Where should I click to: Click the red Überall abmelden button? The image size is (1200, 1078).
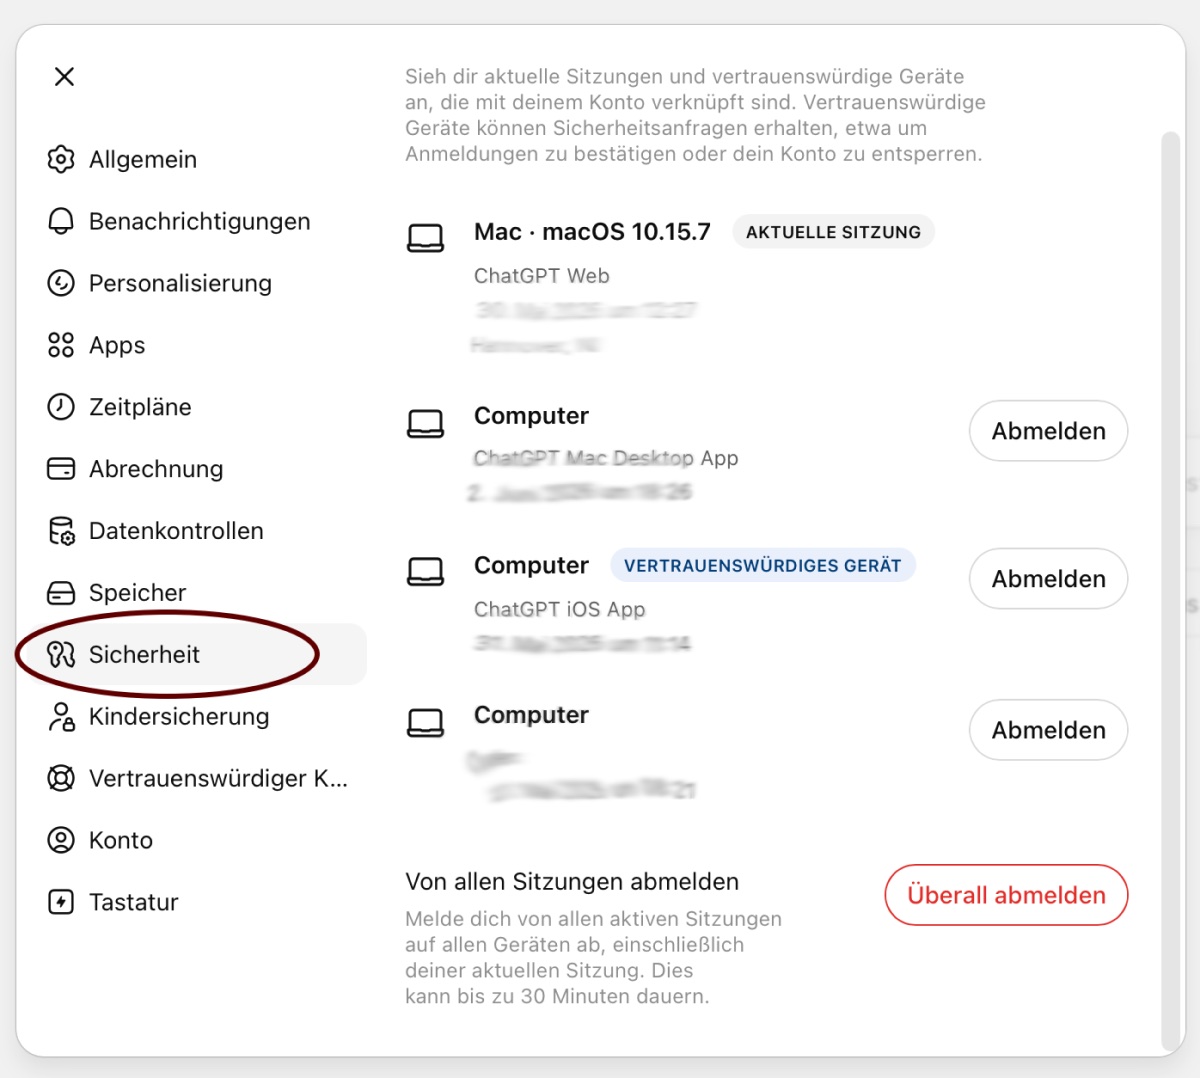point(1006,895)
